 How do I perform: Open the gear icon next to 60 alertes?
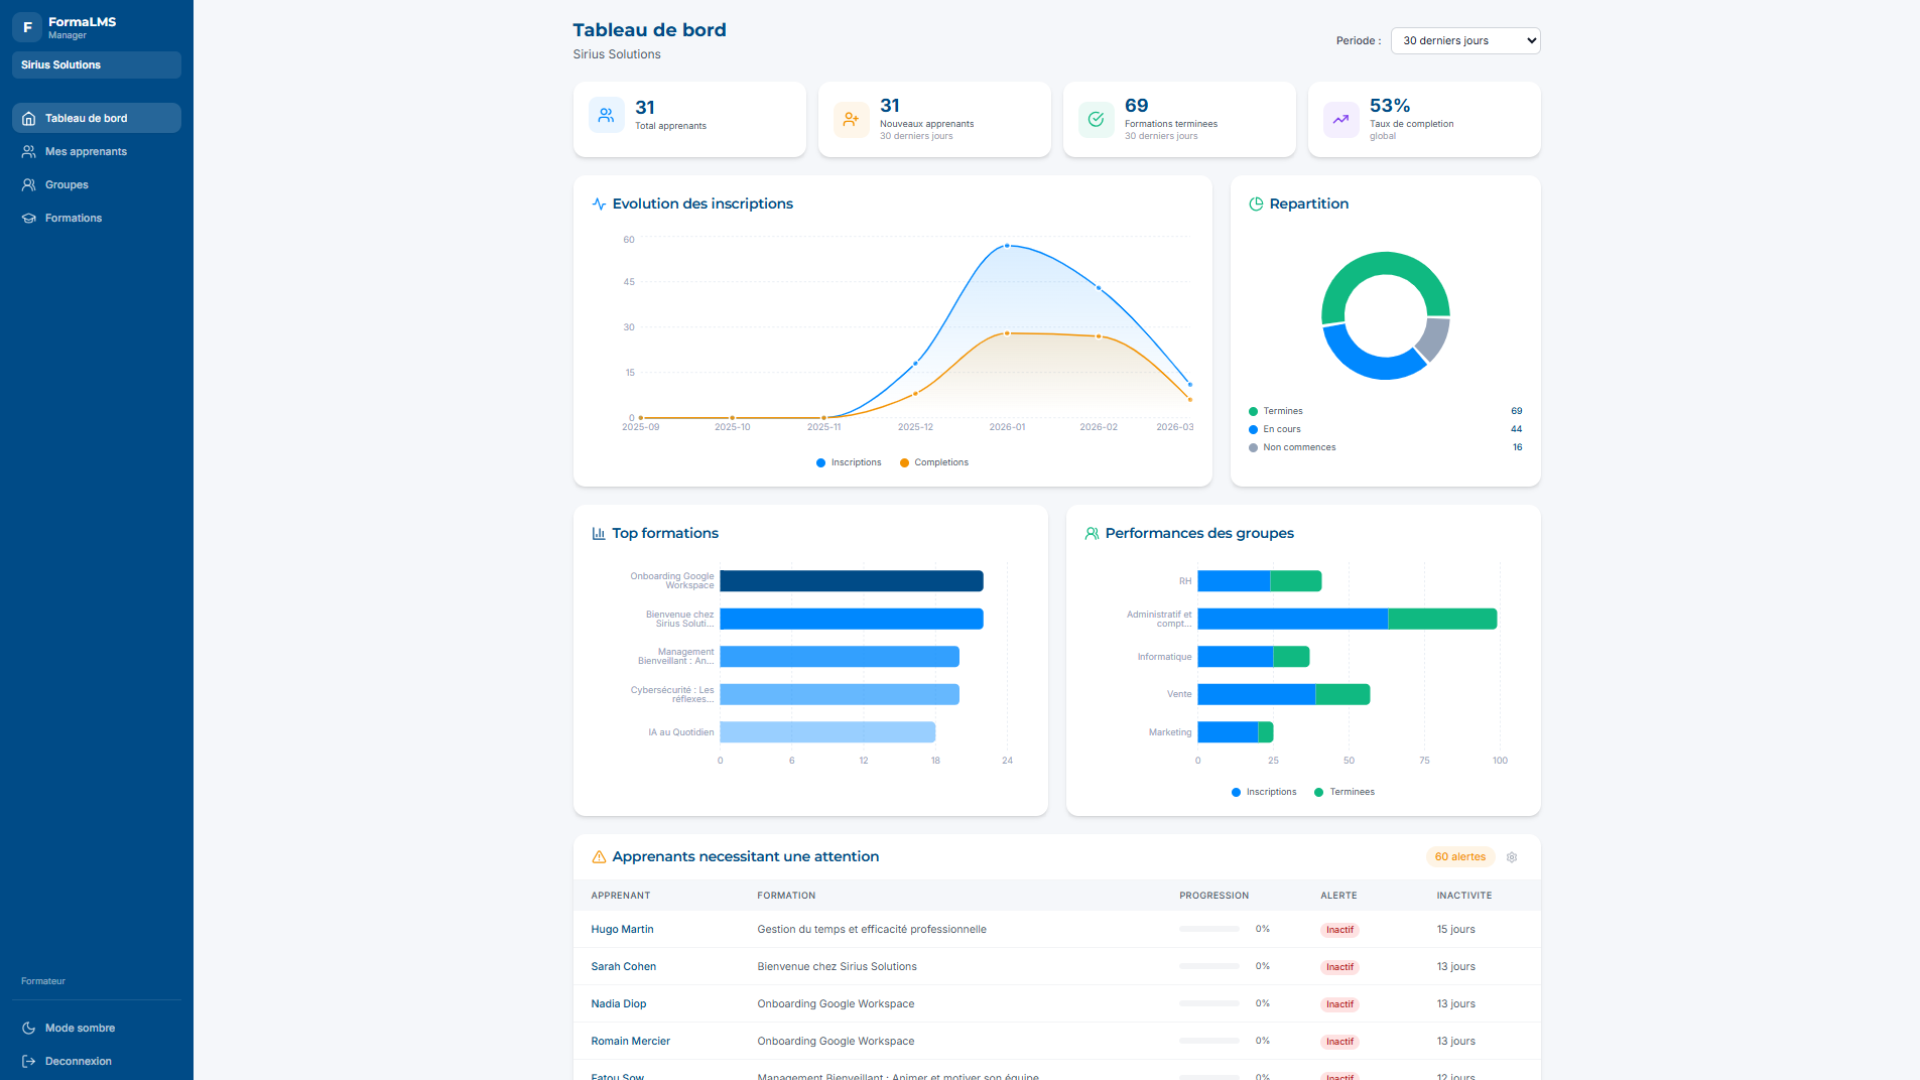pos(1512,857)
